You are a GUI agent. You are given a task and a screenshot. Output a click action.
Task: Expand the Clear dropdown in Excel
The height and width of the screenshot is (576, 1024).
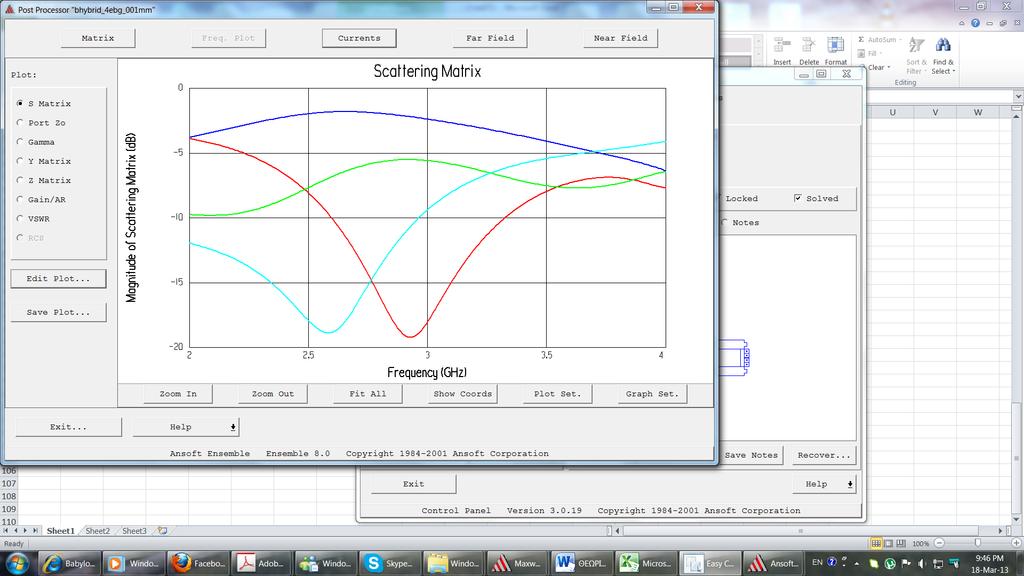pos(889,67)
